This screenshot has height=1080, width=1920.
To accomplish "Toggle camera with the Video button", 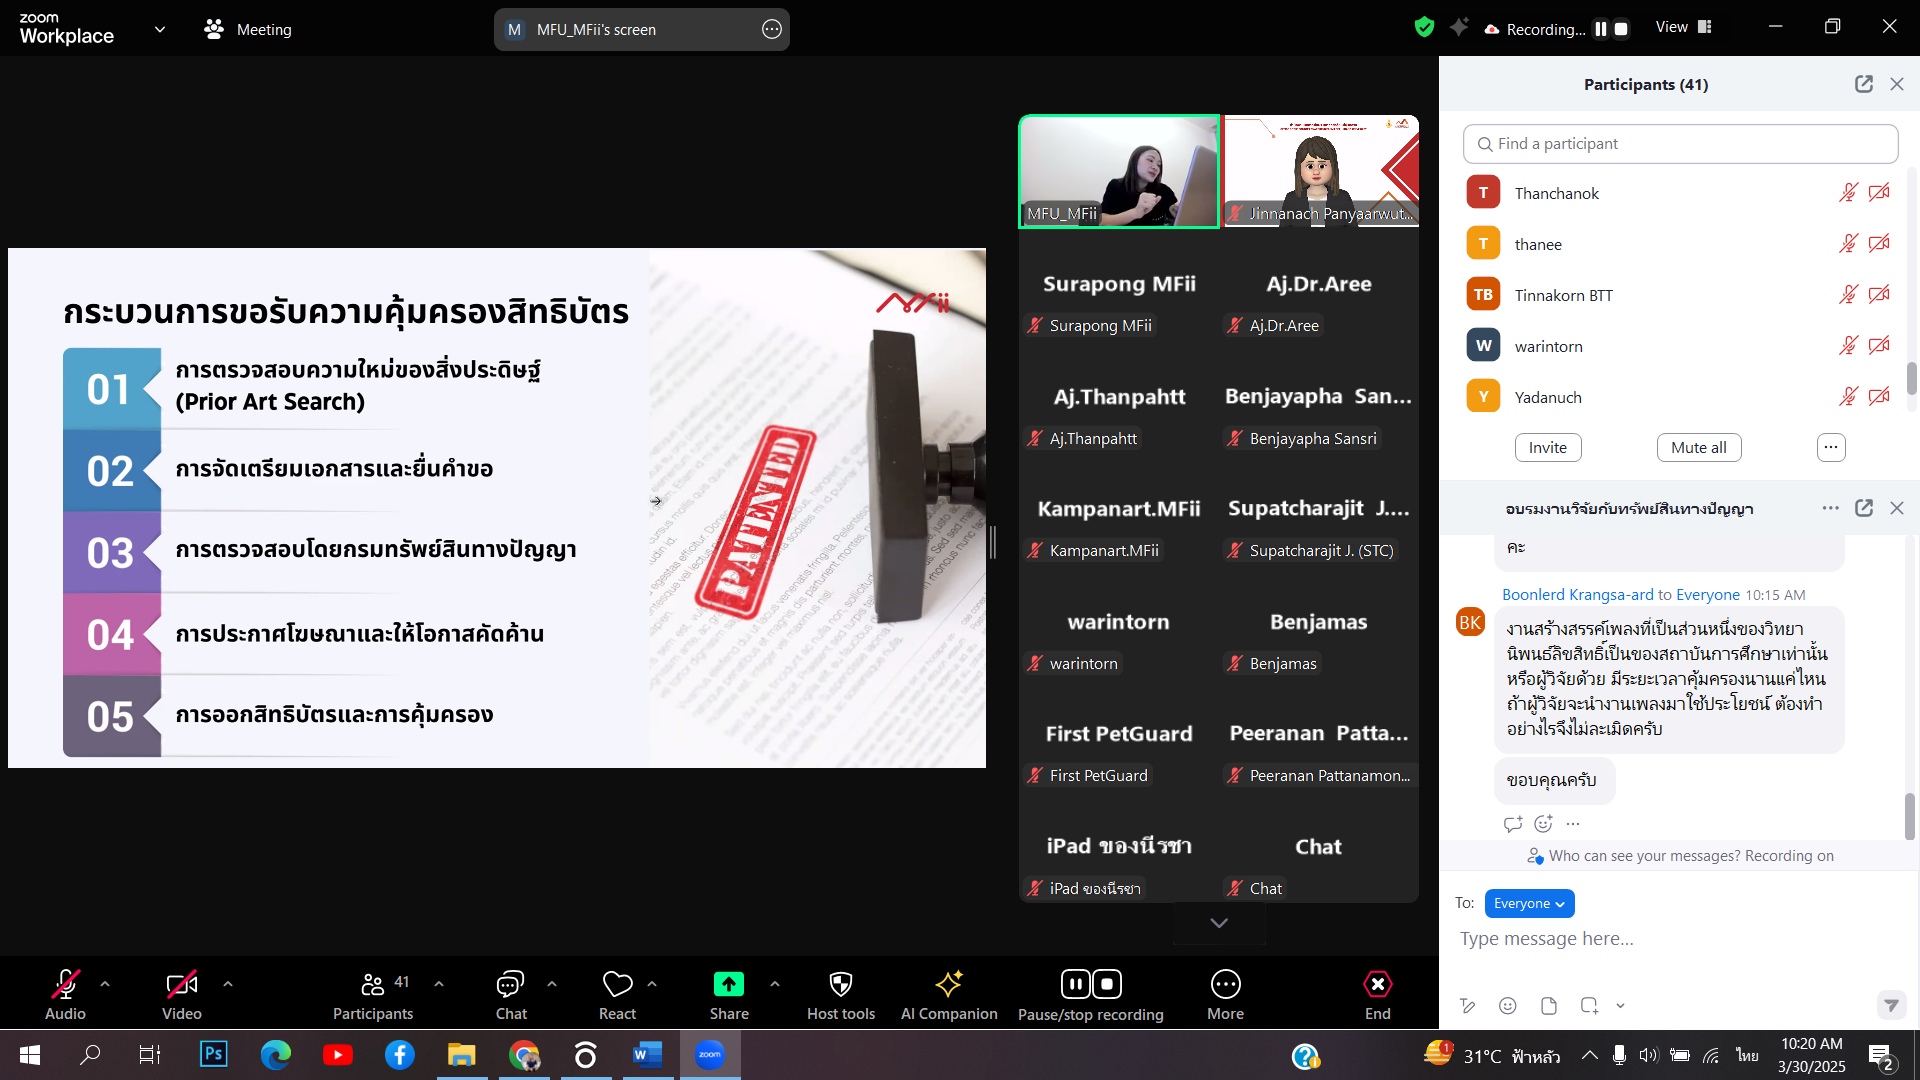I will (x=181, y=985).
